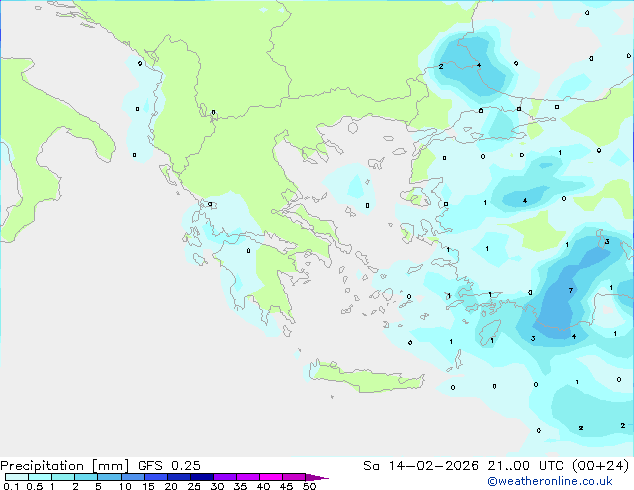Click the 1–2 mm legend color swatch
This screenshot has width=634, height=490.
point(63,477)
